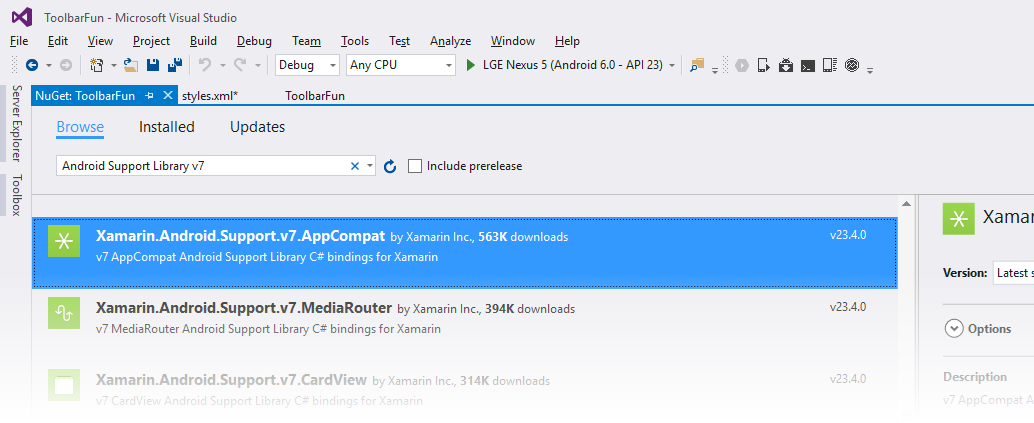Click the Visual Studio logo icon
This screenshot has height=423, width=1034.
(21, 16)
